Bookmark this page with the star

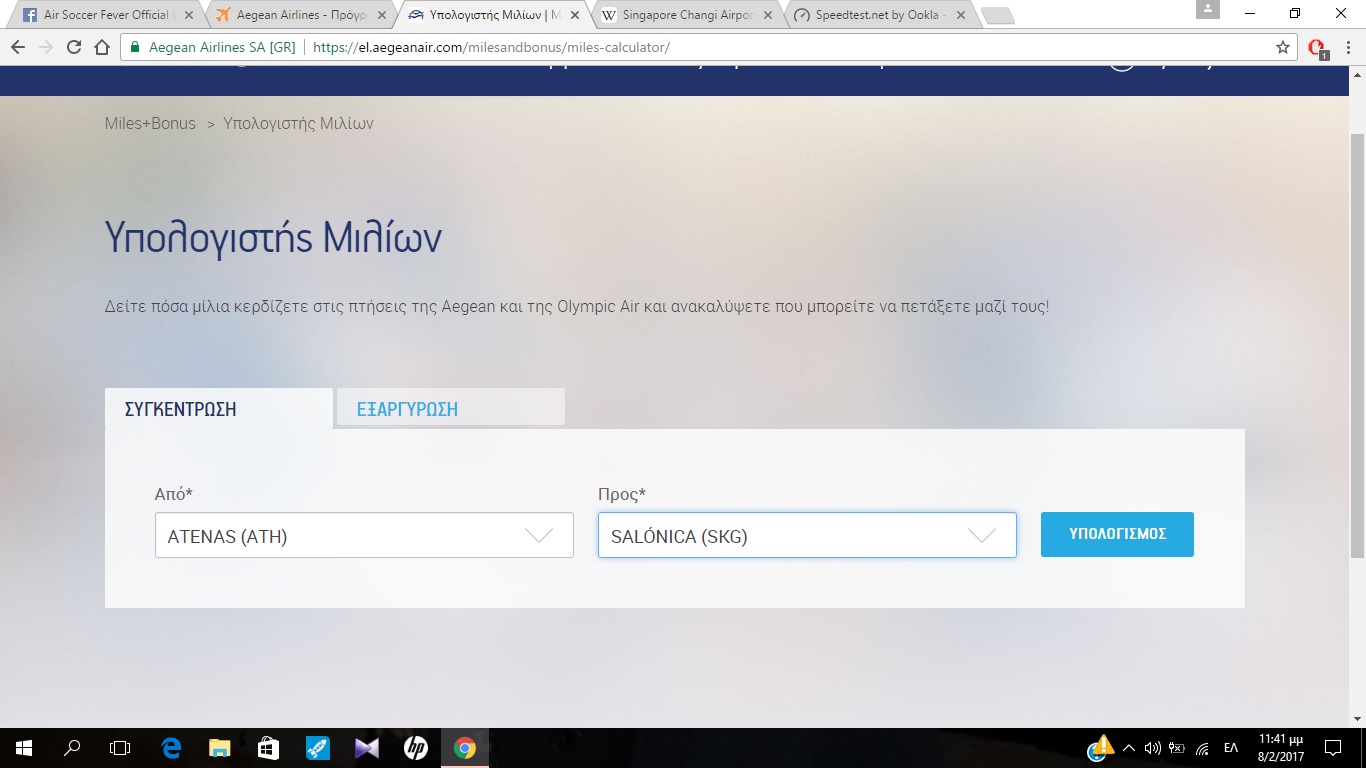pos(1283,47)
